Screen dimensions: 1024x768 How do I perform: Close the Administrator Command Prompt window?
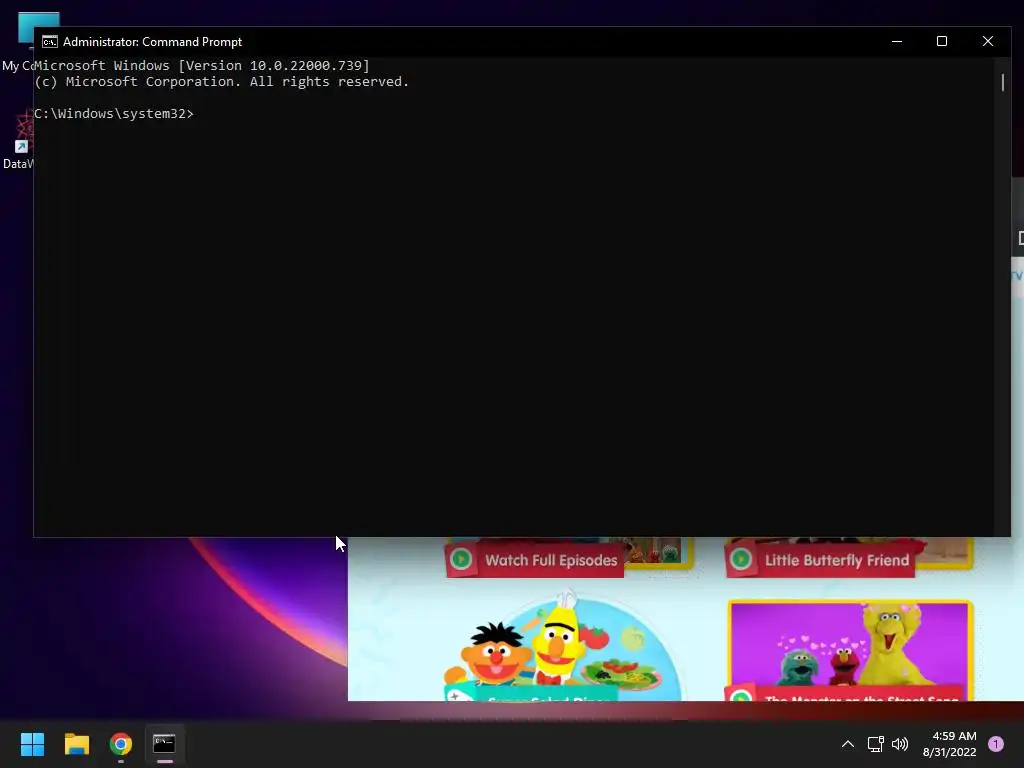(987, 41)
